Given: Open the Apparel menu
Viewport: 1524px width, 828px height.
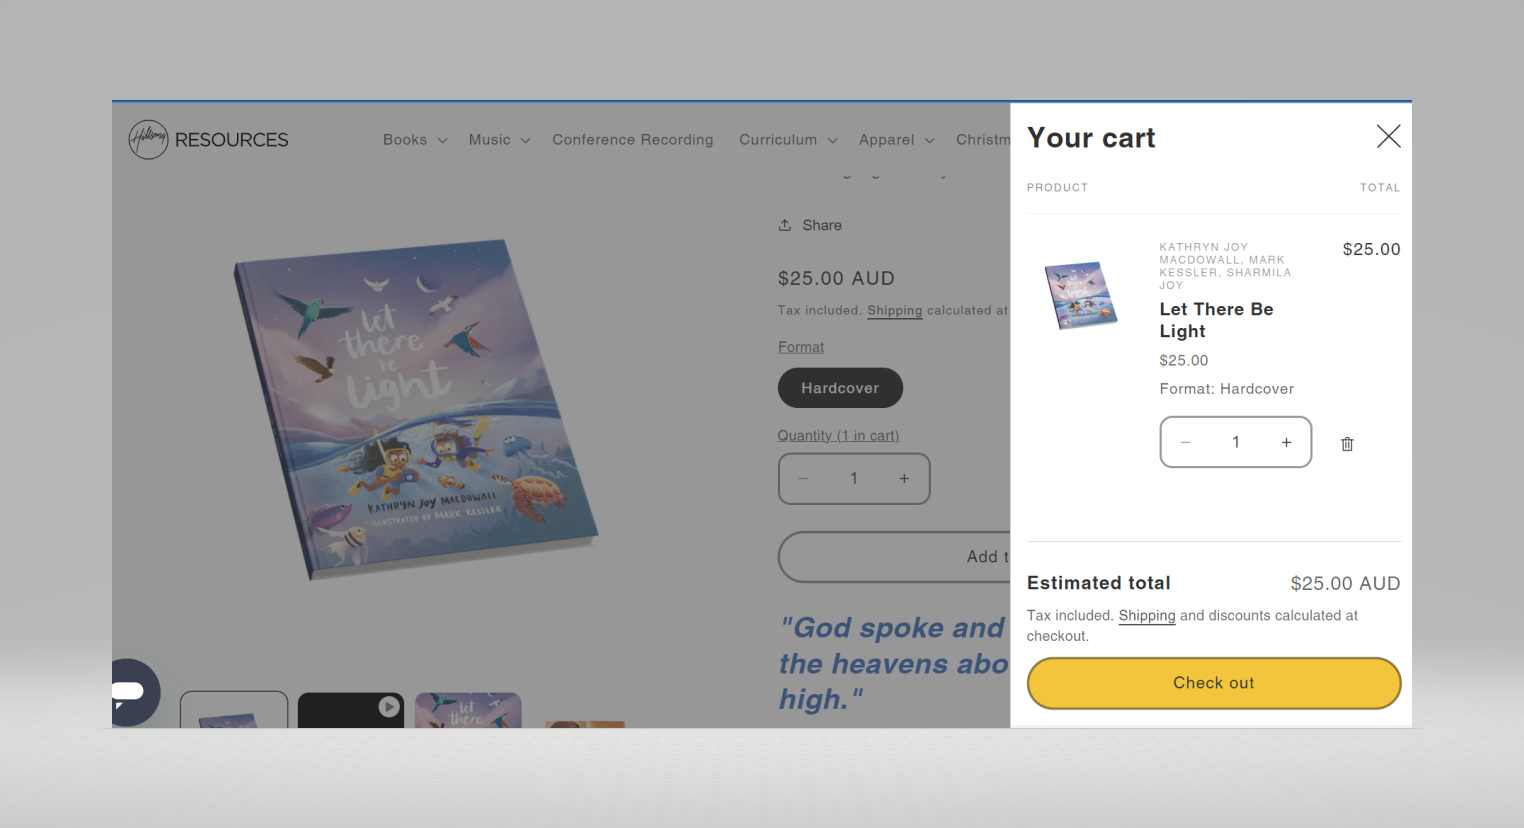Looking at the screenshot, I should tap(896, 140).
